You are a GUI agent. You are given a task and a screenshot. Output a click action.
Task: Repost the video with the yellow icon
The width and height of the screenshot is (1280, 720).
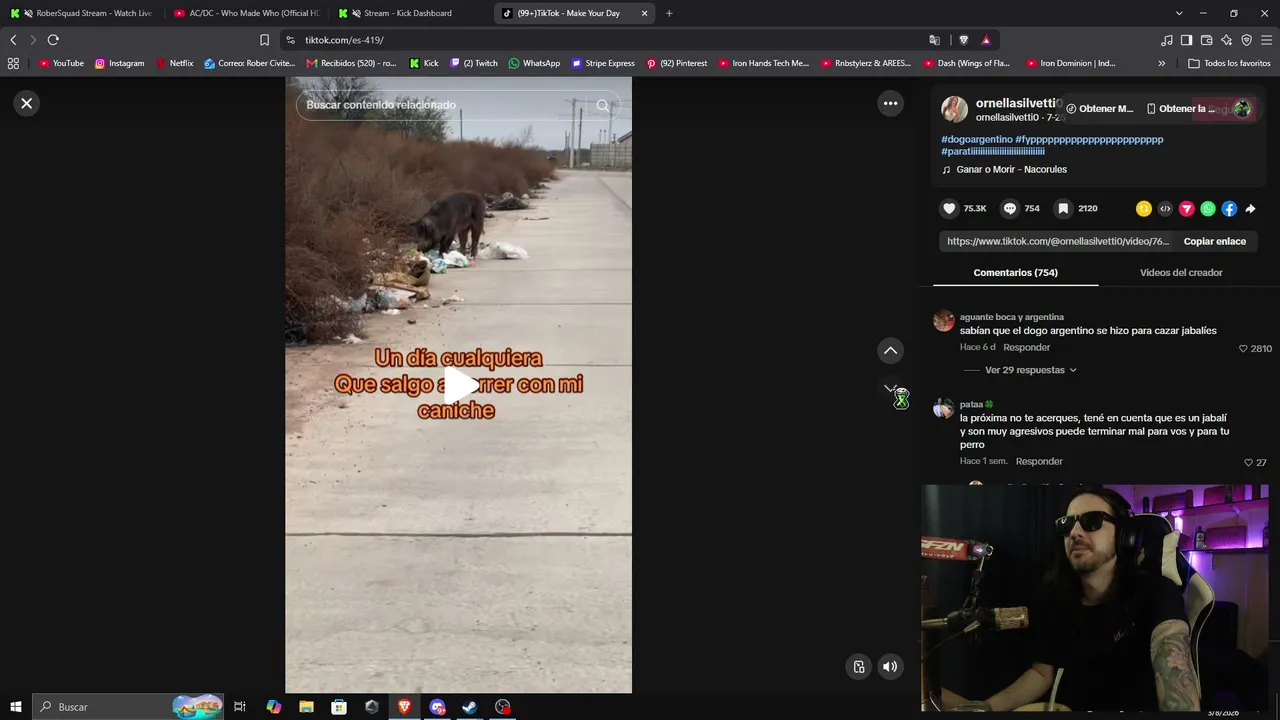(x=1144, y=209)
